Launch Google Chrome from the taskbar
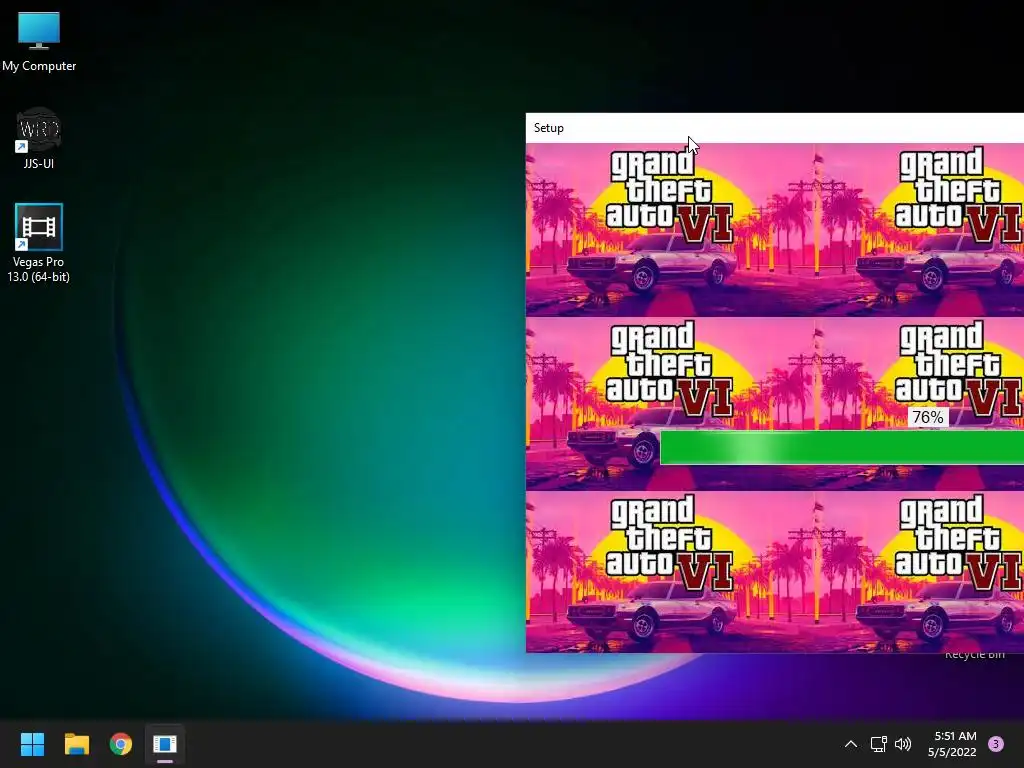 121,744
